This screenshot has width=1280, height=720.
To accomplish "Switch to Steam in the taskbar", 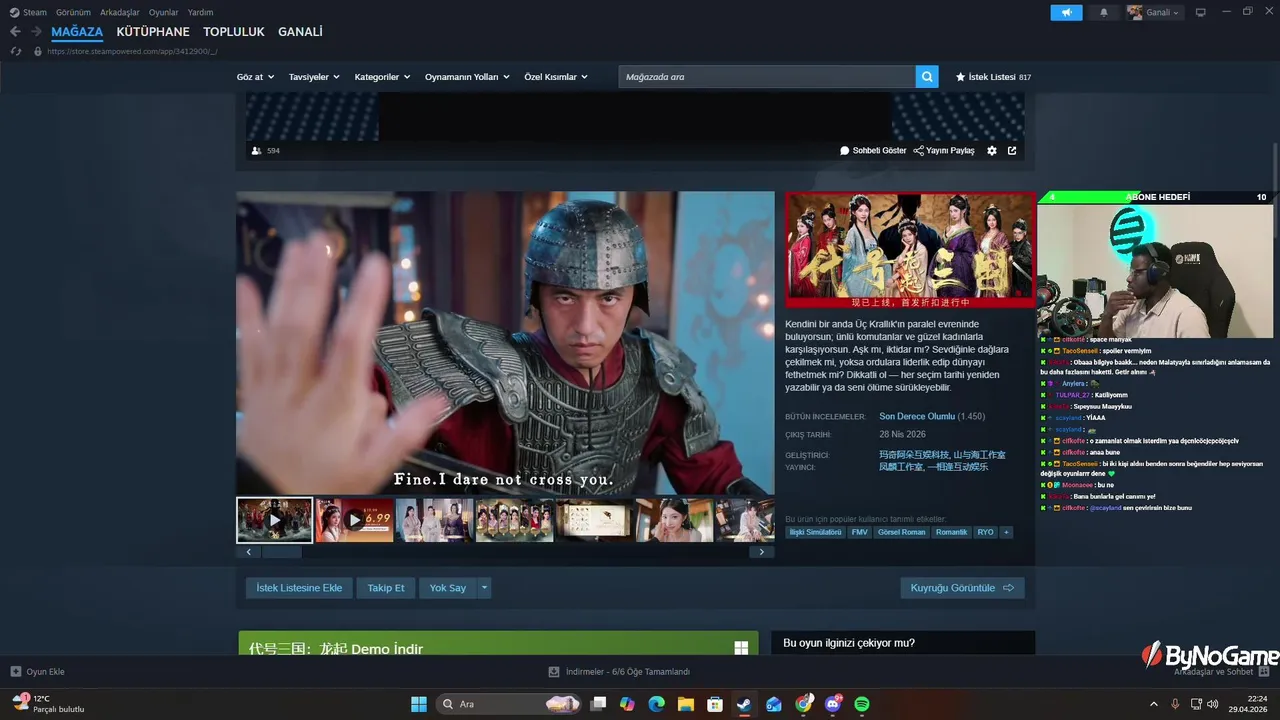I will (744, 704).
